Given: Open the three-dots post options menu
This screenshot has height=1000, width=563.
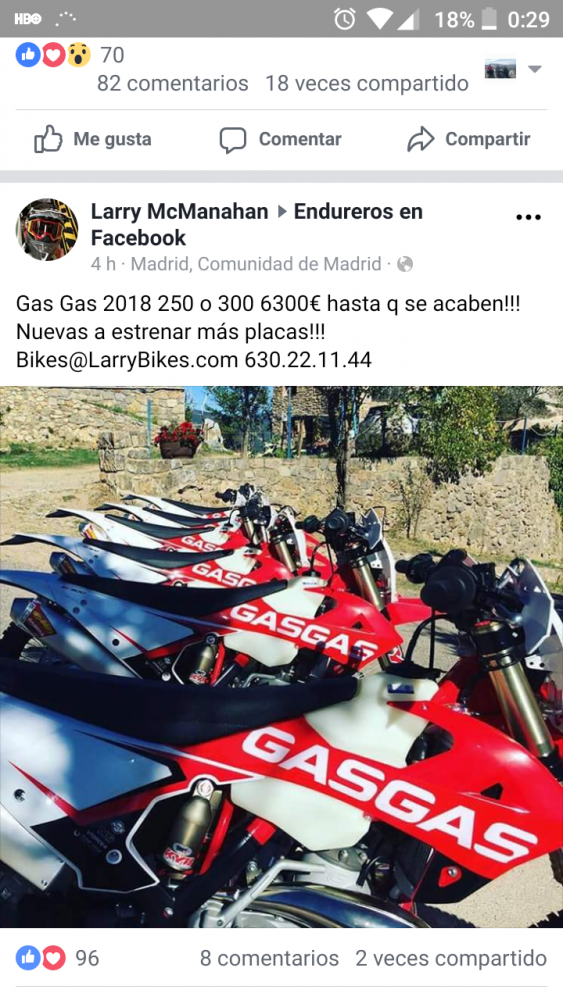Looking at the screenshot, I should (528, 218).
